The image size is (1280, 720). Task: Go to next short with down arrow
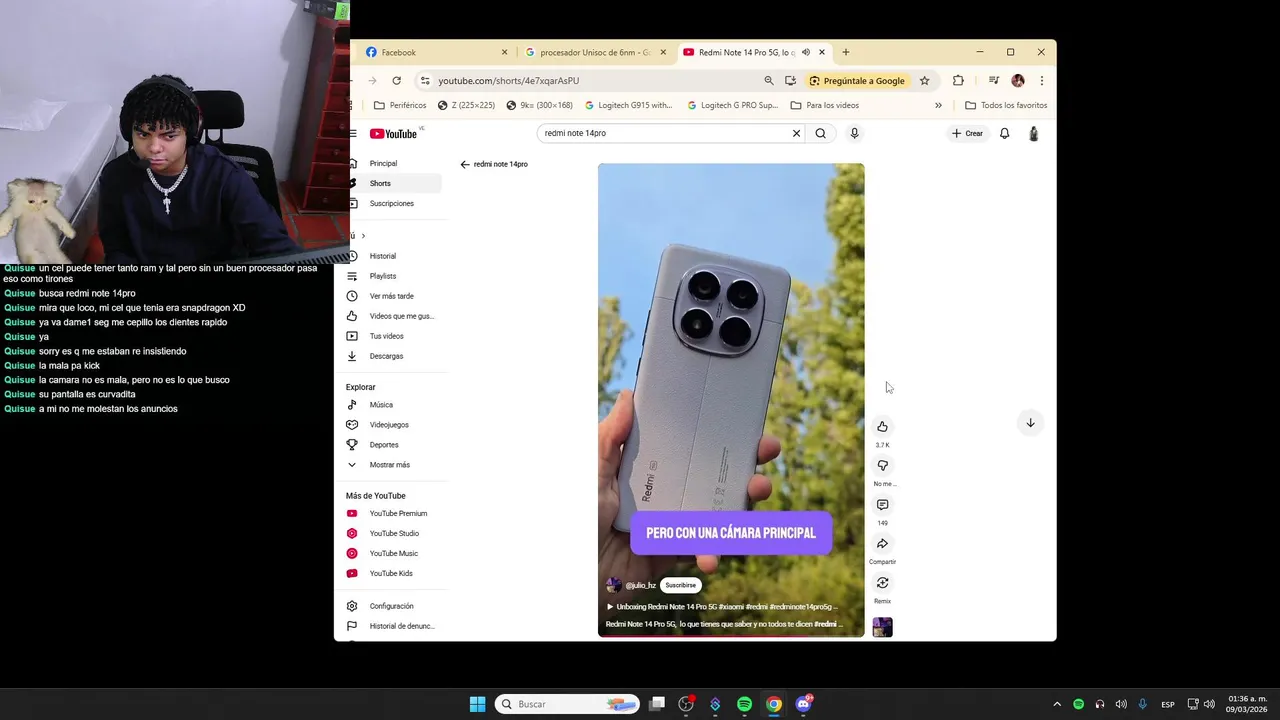coord(1030,423)
